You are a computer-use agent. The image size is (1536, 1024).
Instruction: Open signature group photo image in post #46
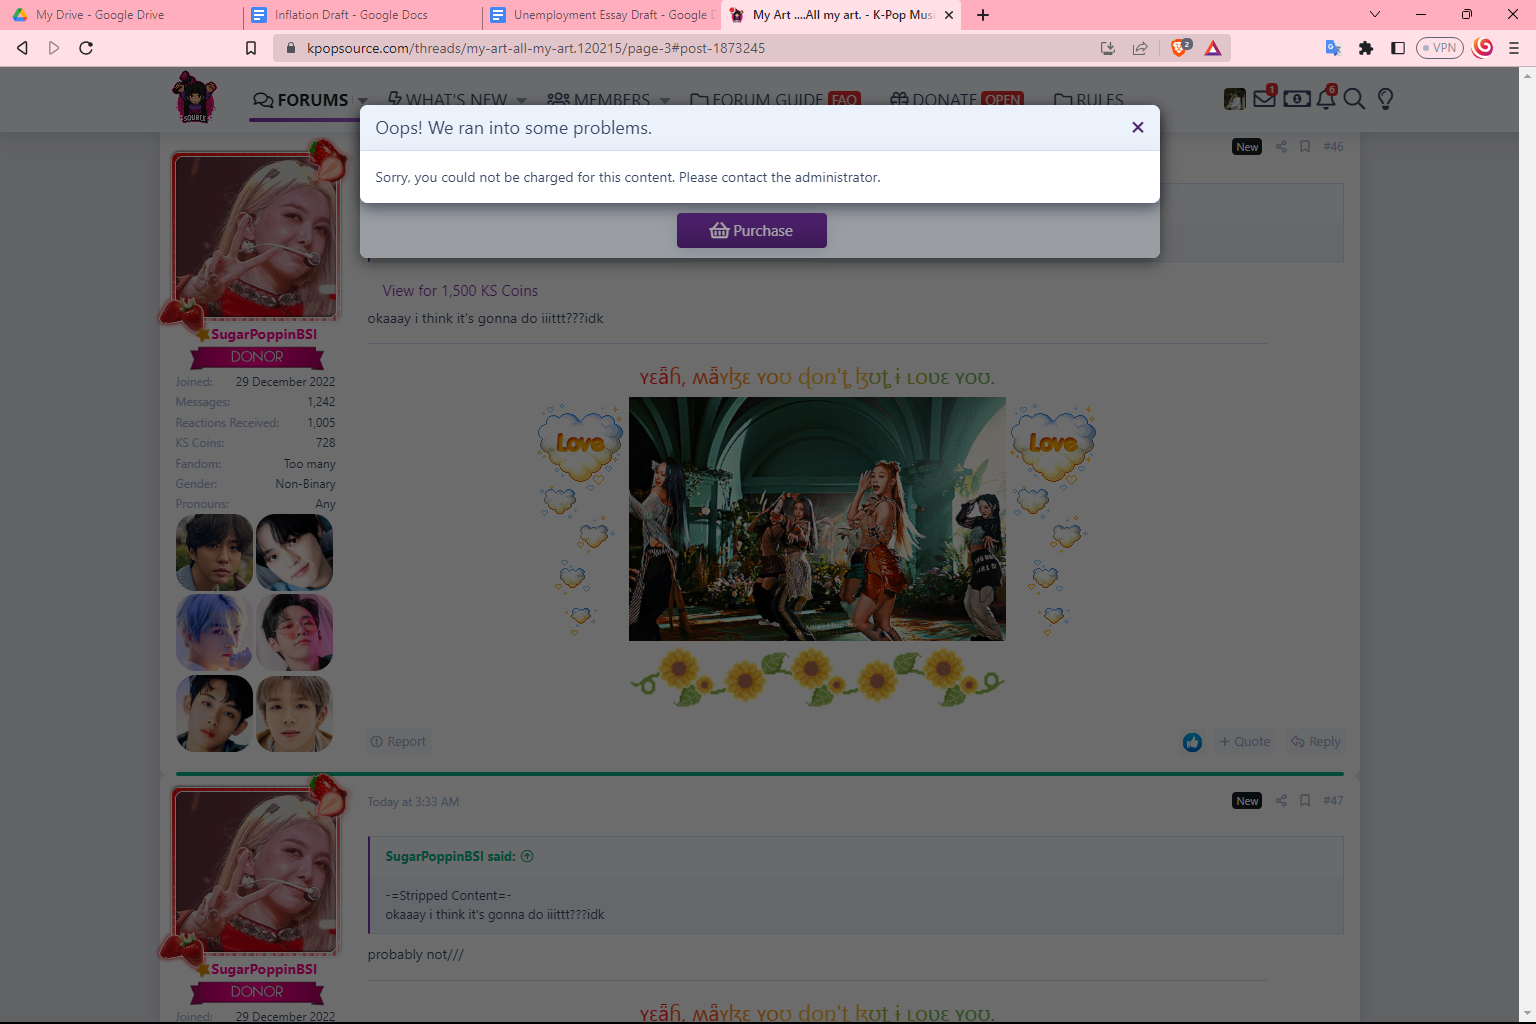(x=817, y=519)
